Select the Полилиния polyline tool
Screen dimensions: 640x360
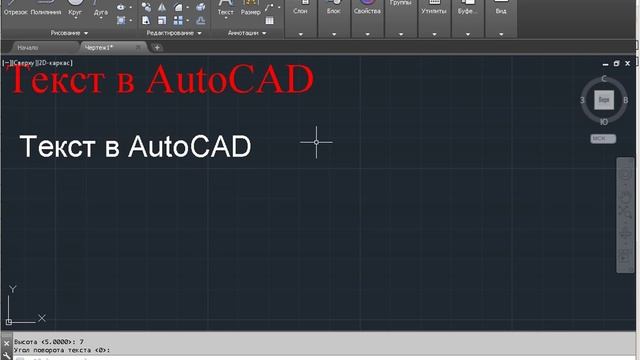(x=46, y=8)
